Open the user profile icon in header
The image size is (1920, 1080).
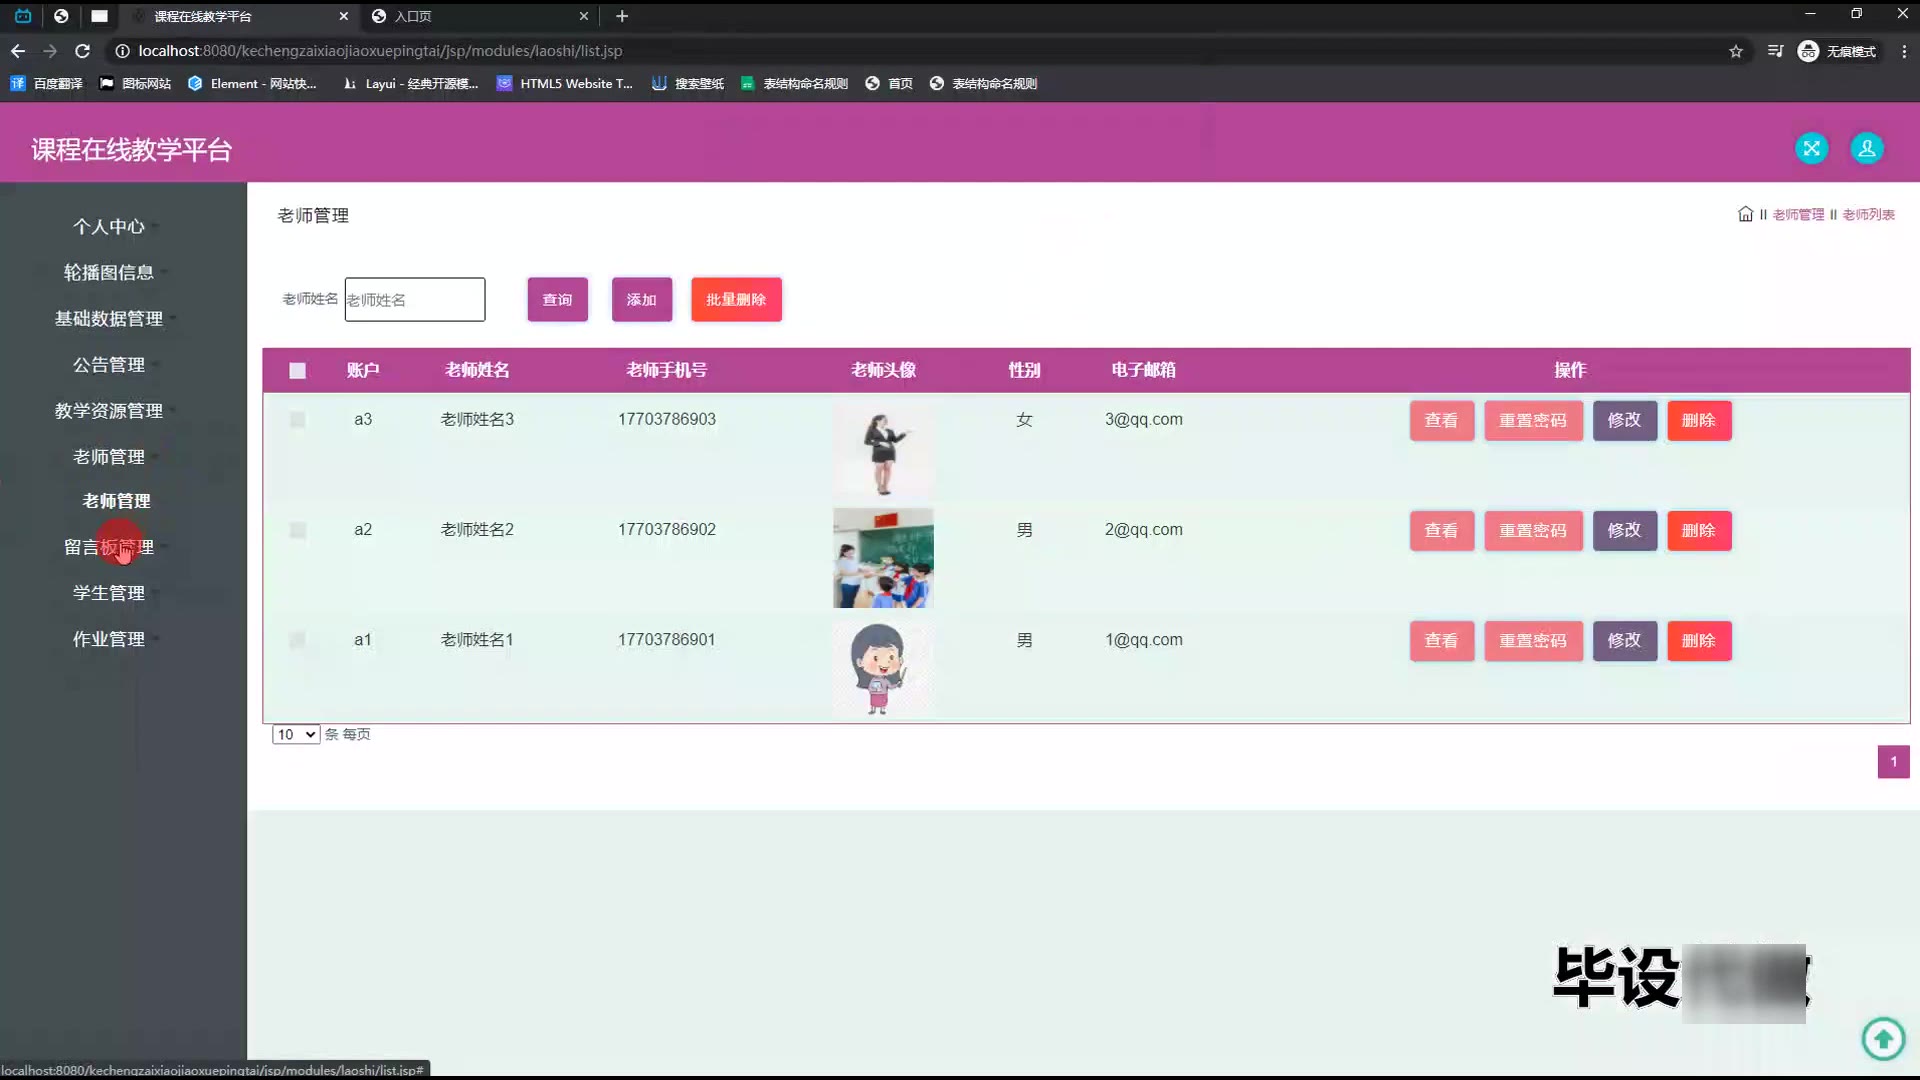point(1866,149)
